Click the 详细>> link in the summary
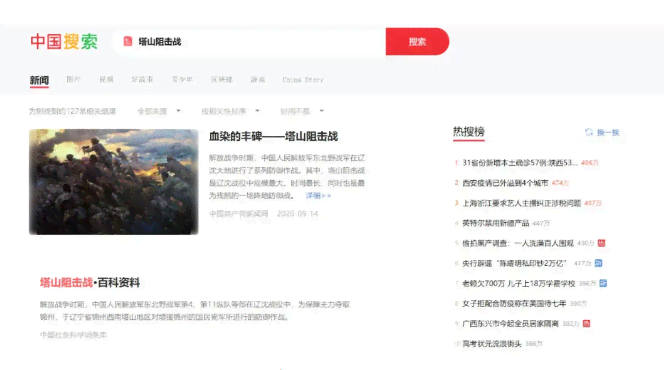664x370 pixels. click(x=318, y=196)
